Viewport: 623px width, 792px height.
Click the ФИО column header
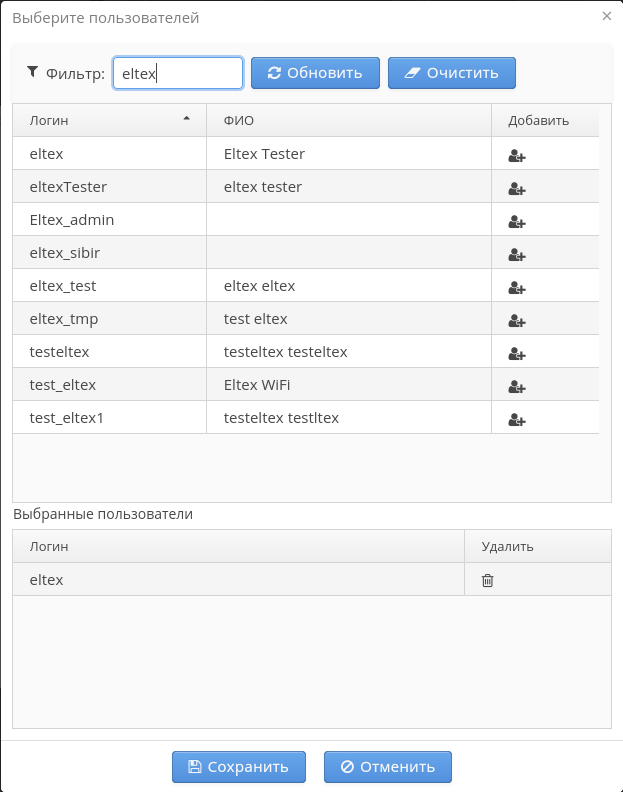[348, 121]
